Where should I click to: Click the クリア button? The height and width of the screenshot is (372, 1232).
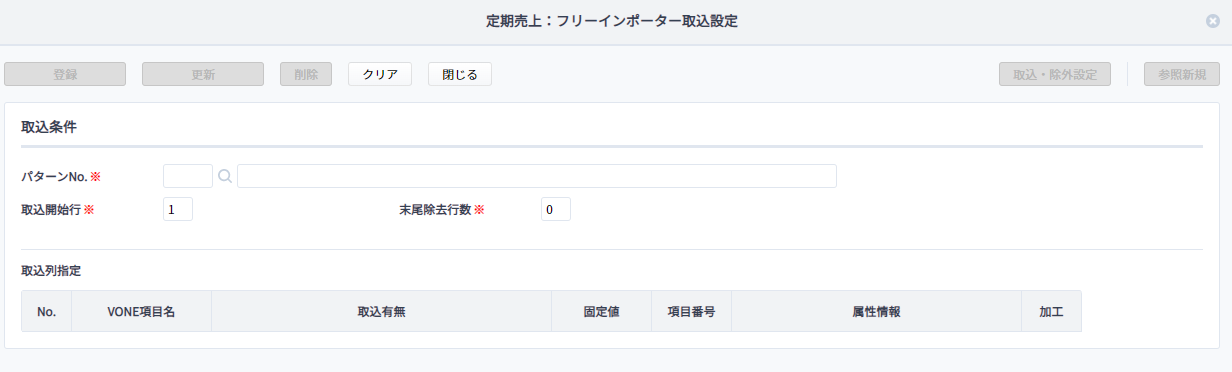coord(380,74)
